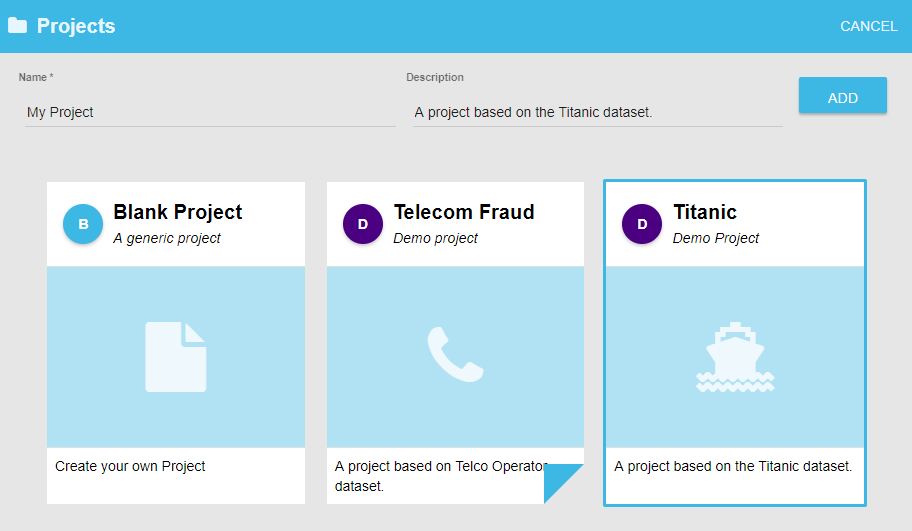This screenshot has width=912, height=531.
Task: Click 'Create your own Project' caption
Action: click(x=130, y=466)
